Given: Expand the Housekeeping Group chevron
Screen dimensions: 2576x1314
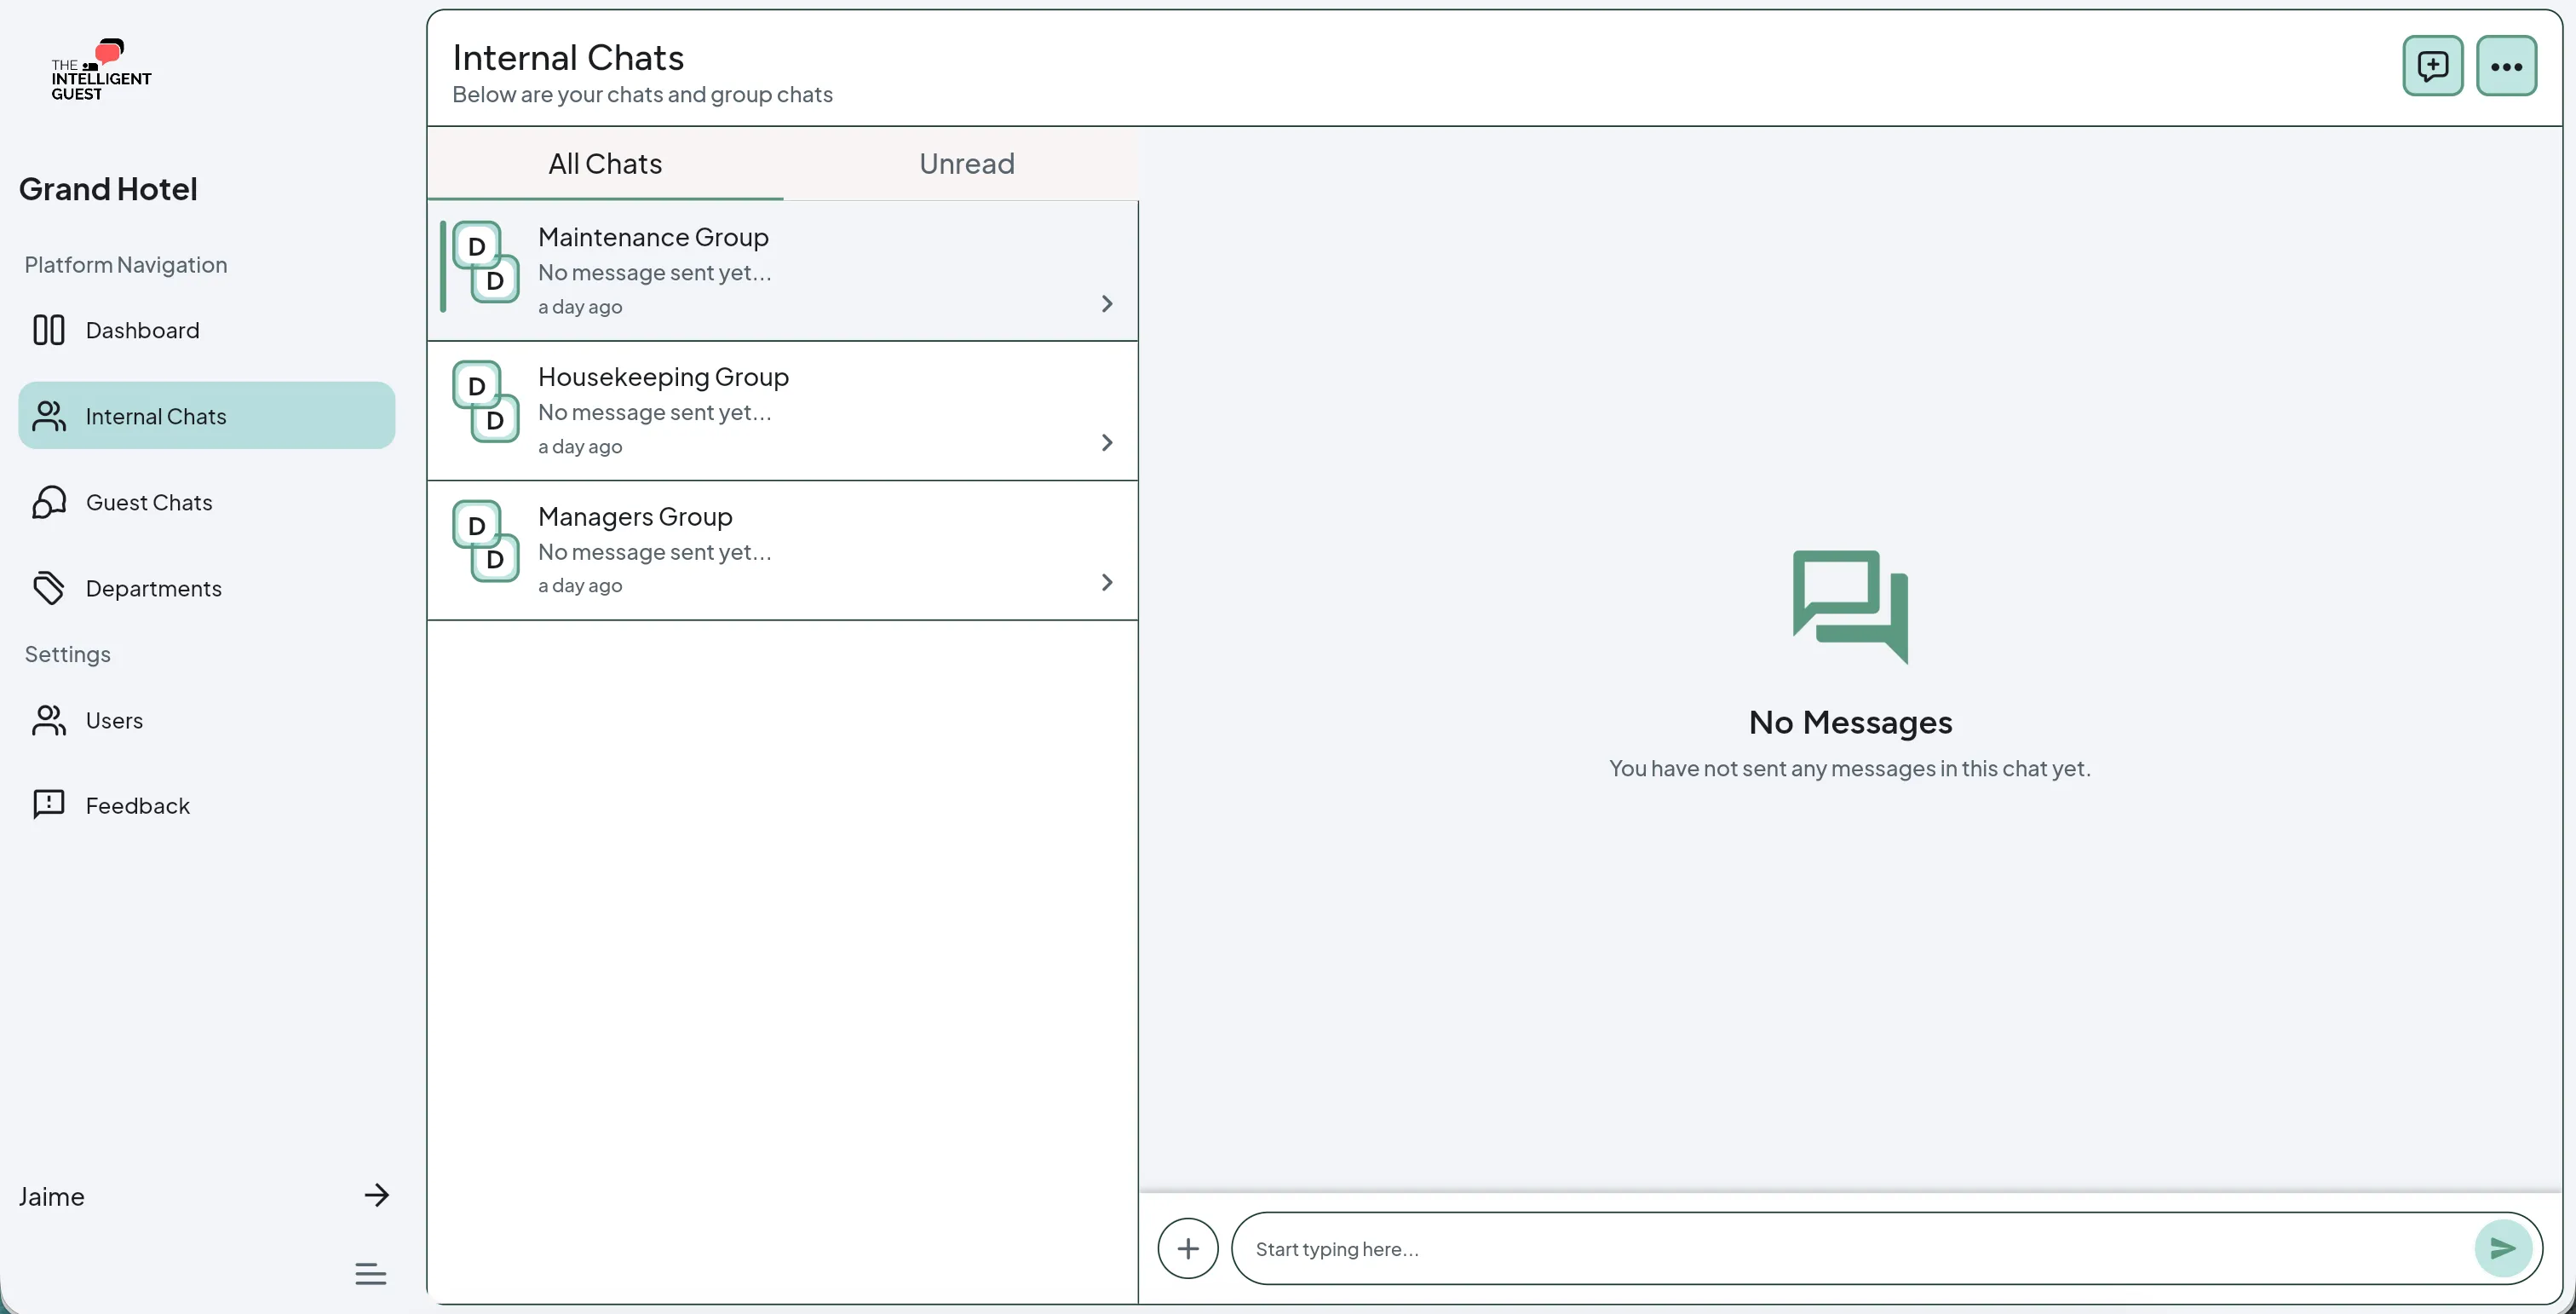Looking at the screenshot, I should pos(1106,442).
